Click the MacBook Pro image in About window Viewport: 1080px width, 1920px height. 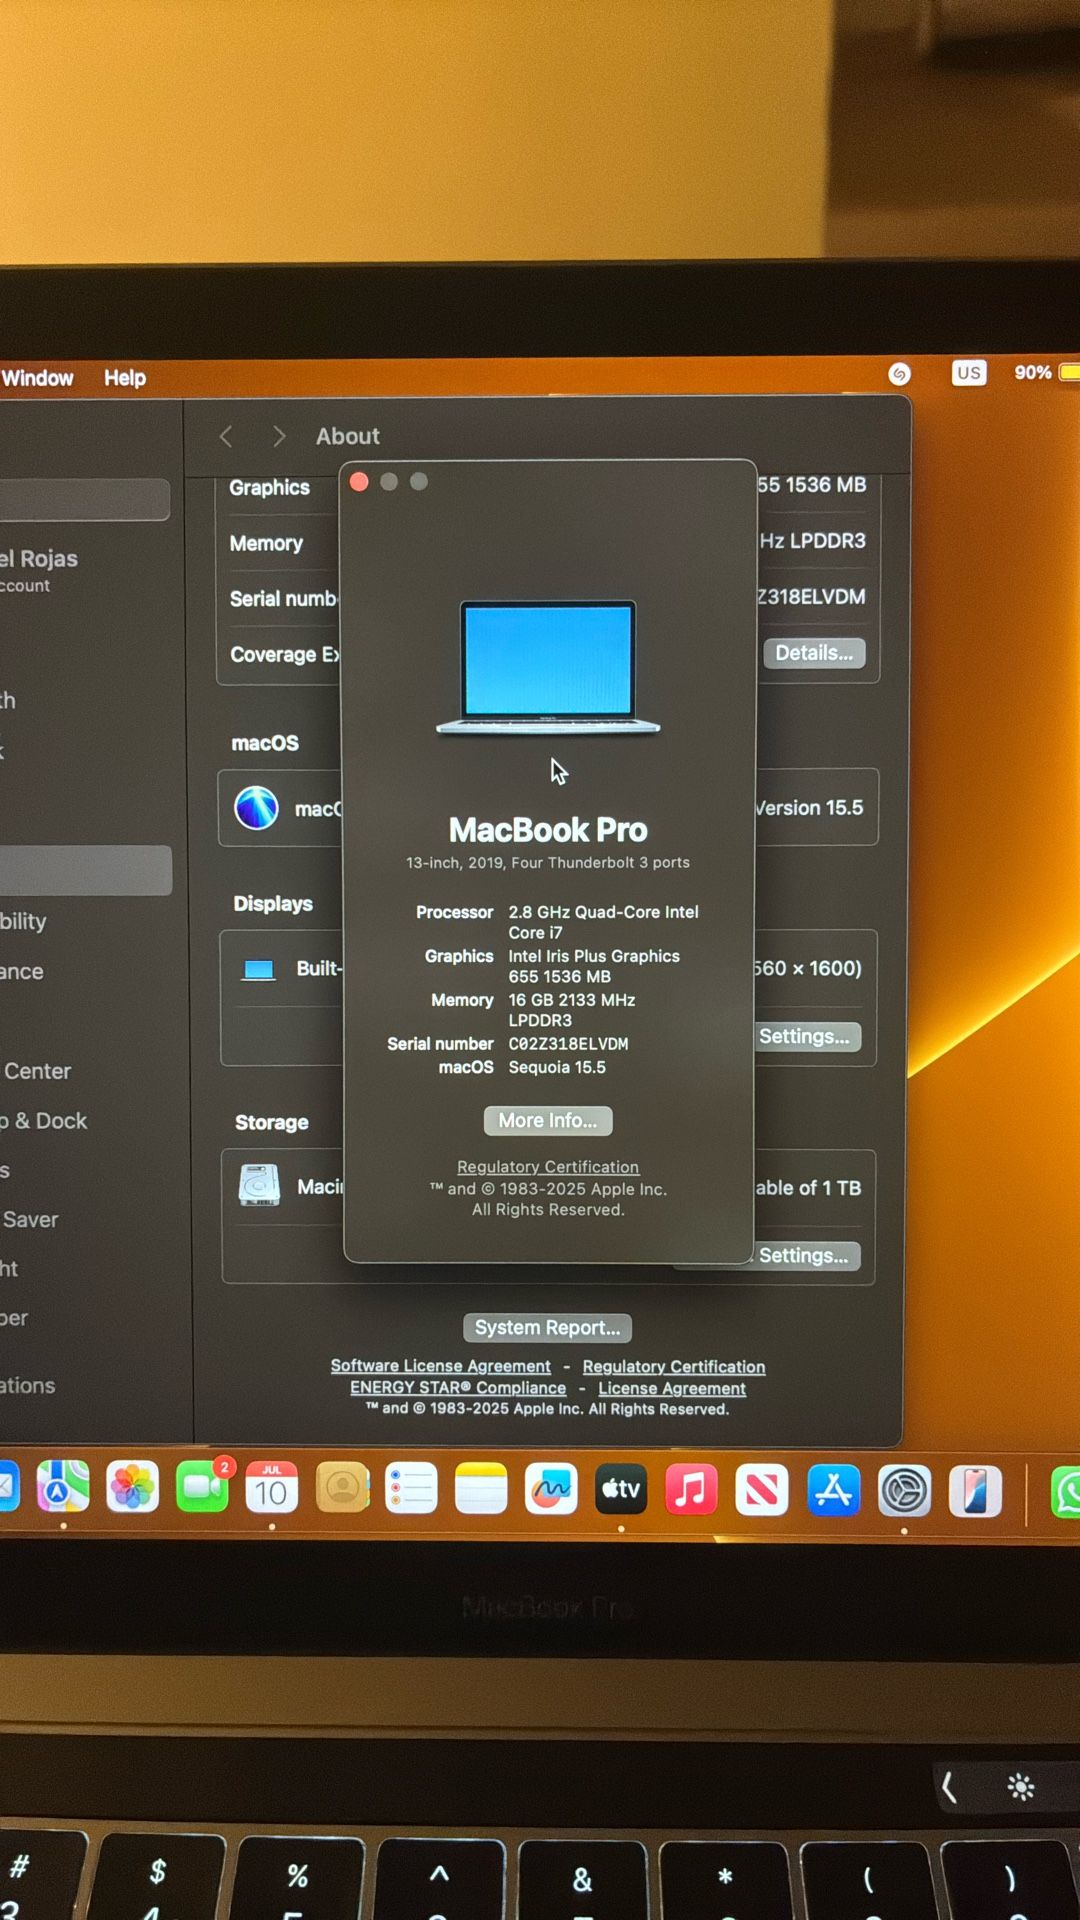pos(548,667)
